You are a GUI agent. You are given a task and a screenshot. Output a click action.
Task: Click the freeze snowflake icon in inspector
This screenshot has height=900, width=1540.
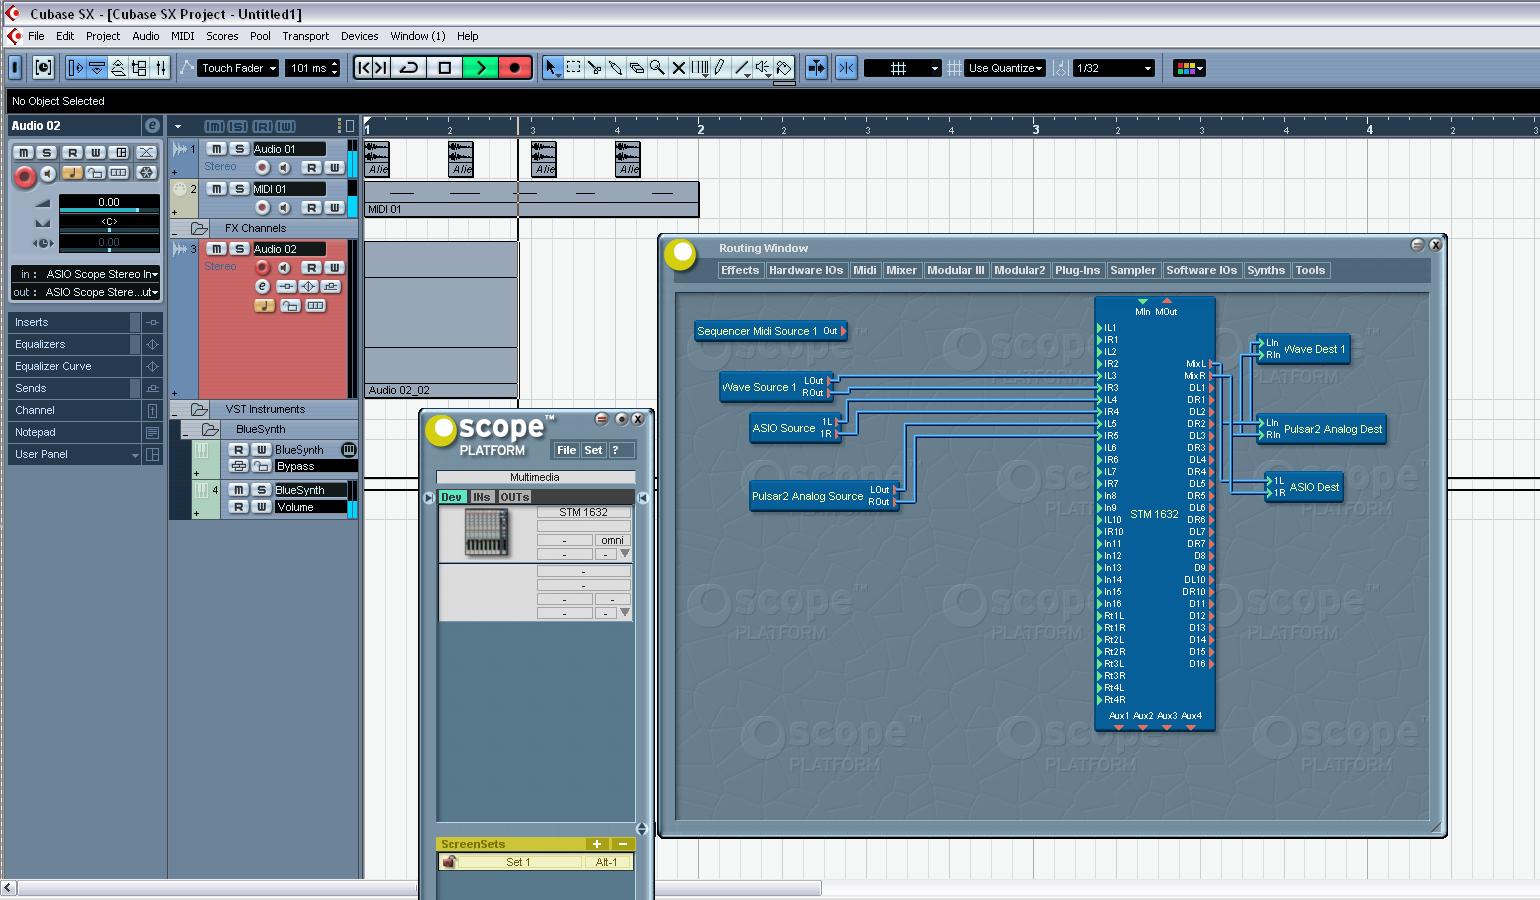point(147,173)
